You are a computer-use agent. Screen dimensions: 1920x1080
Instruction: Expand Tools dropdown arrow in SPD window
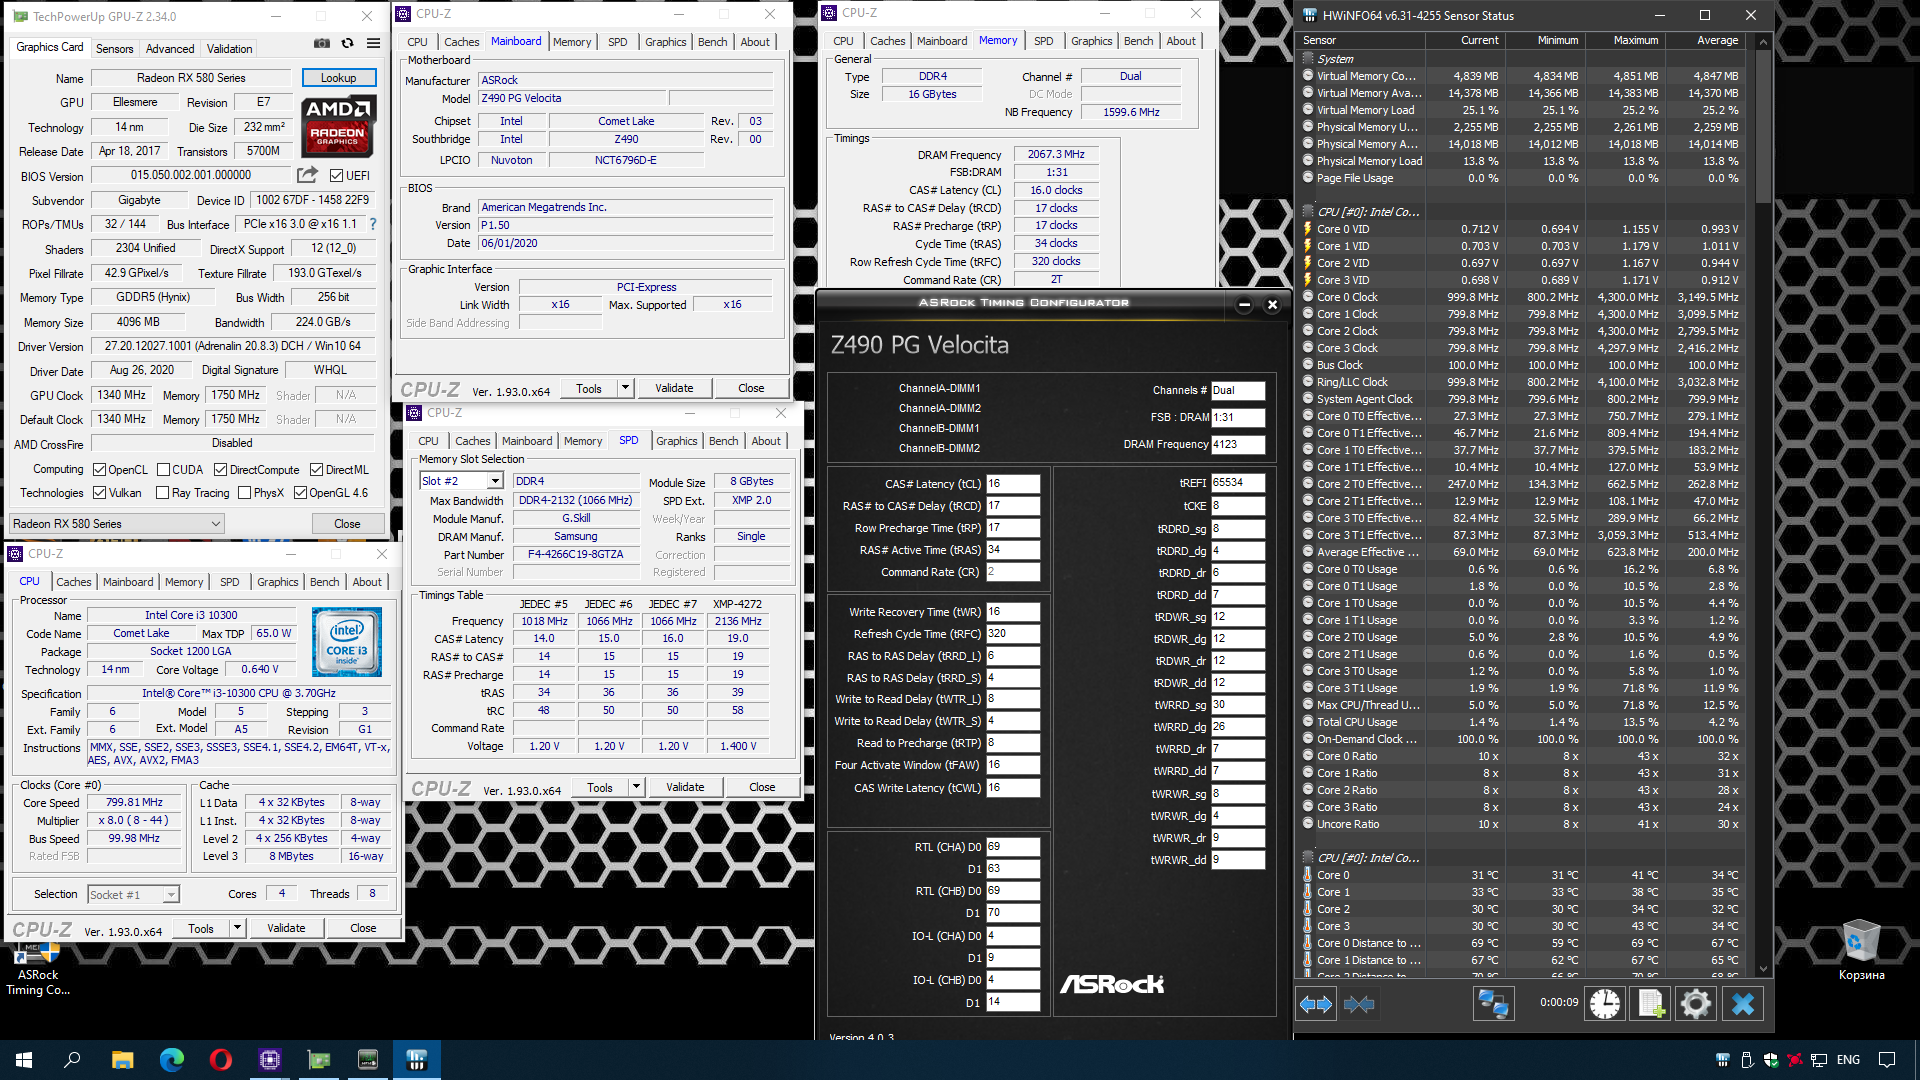coord(636,787)
